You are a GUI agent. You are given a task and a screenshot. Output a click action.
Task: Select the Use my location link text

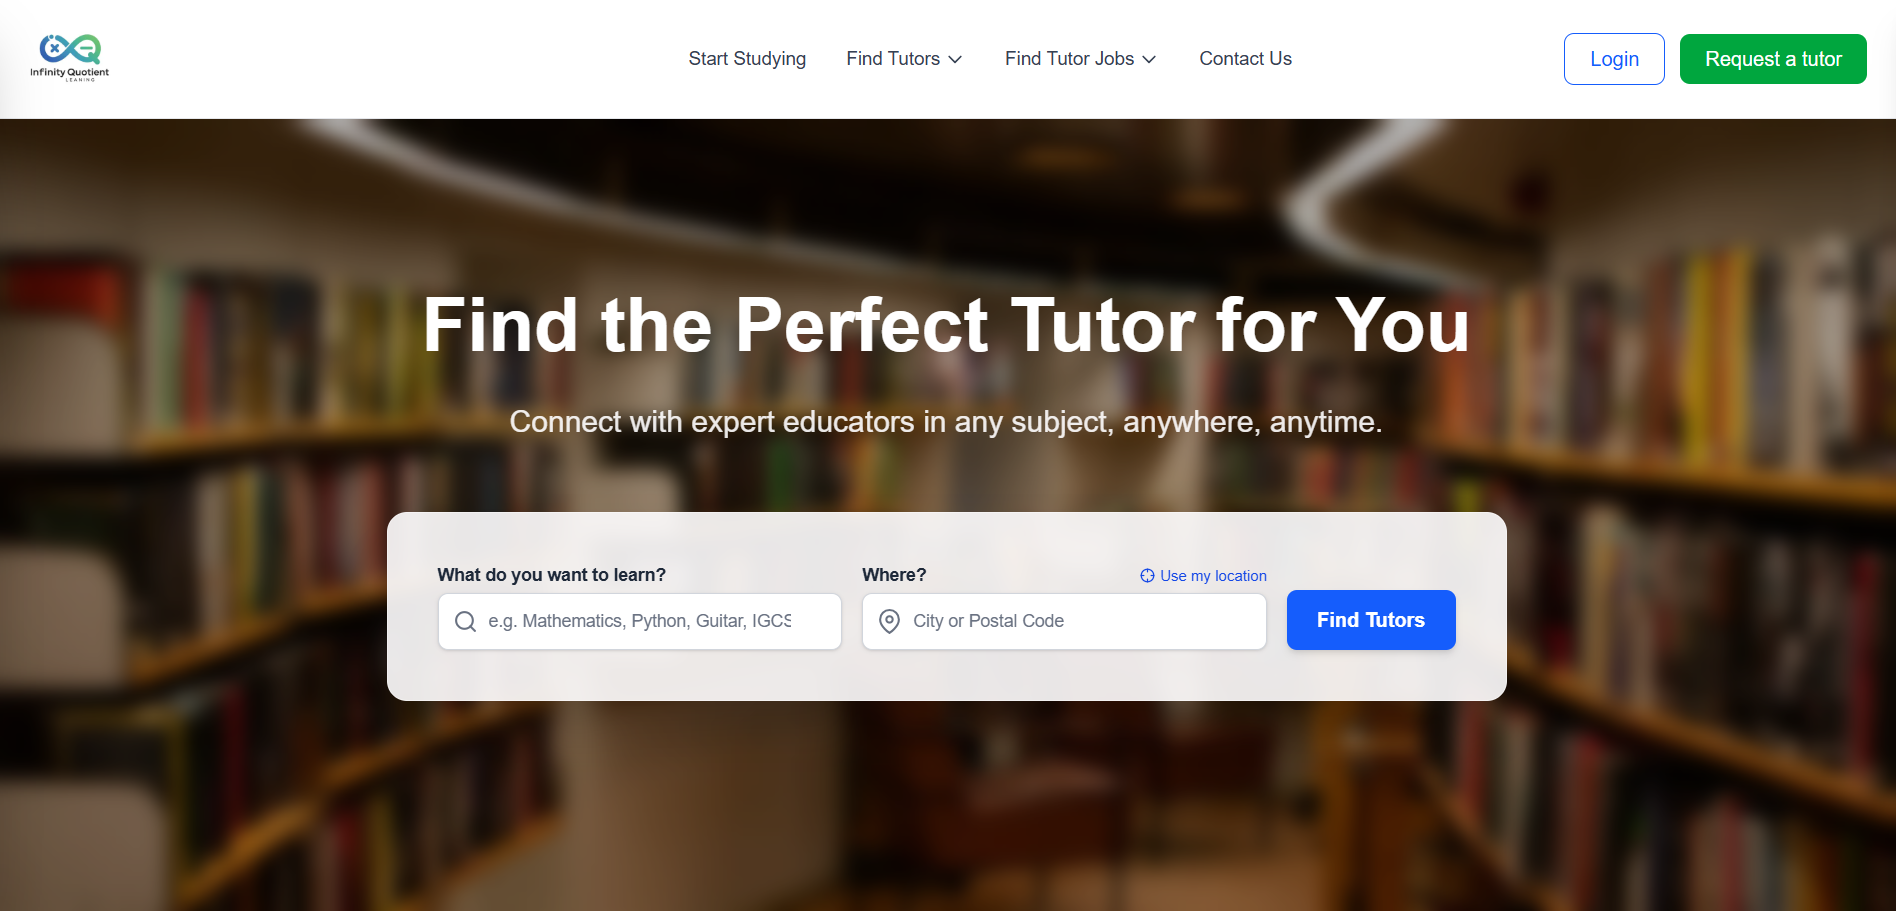pos(1213,576)
